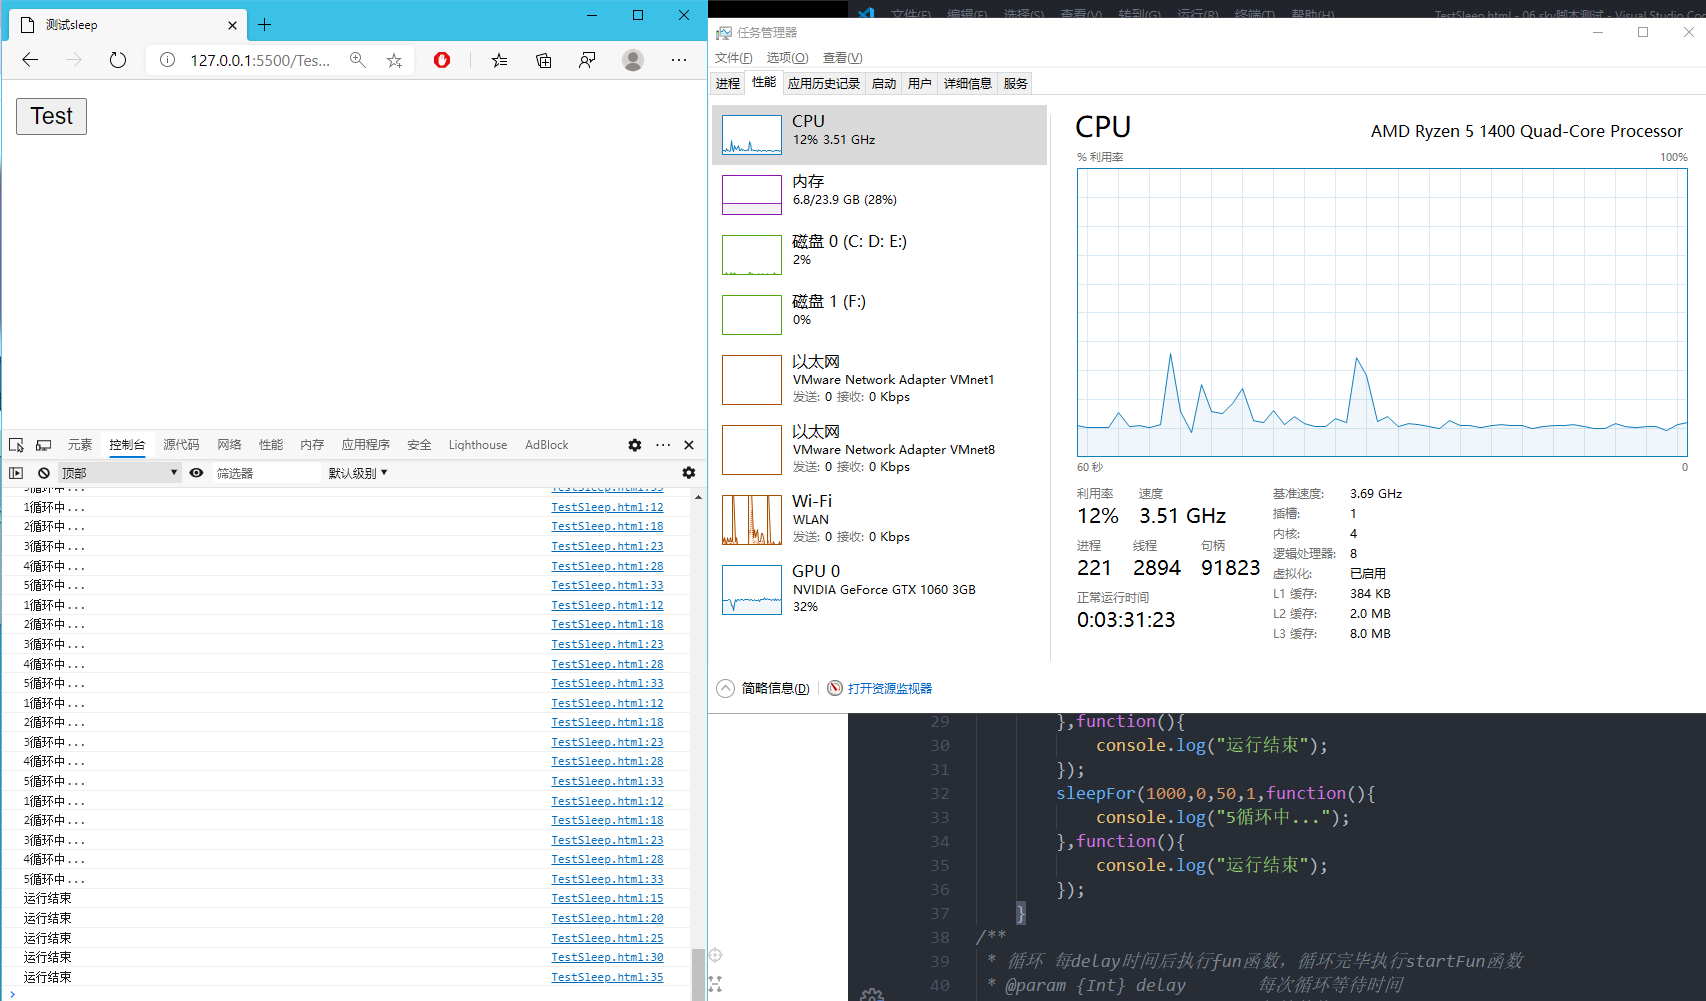The width and height of the screenshot is (1706, 1001).
Task: Toggle the device emulation toolbar in DevTools
Action: (43, 444)
